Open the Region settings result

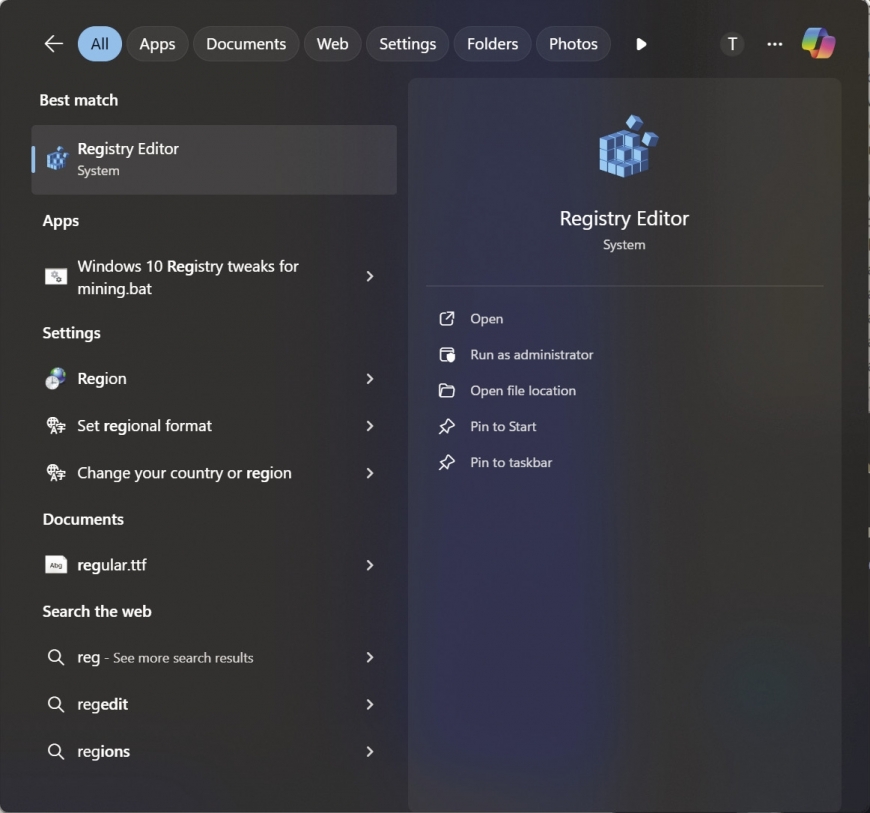(x=214, y=378)
